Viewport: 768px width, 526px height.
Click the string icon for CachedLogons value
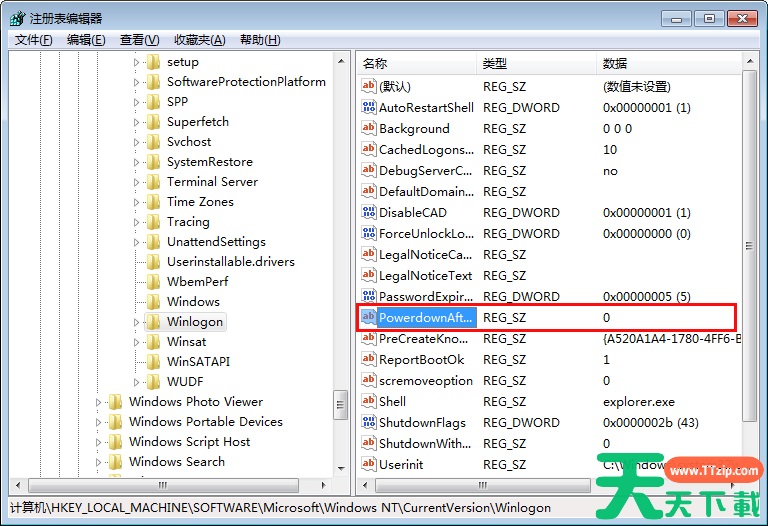click(368, 149)
